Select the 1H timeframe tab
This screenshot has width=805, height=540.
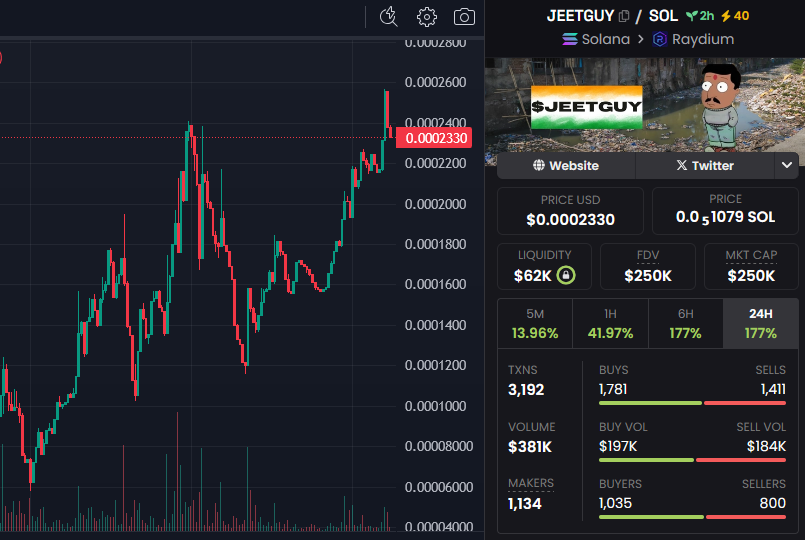tap(610, 324)
